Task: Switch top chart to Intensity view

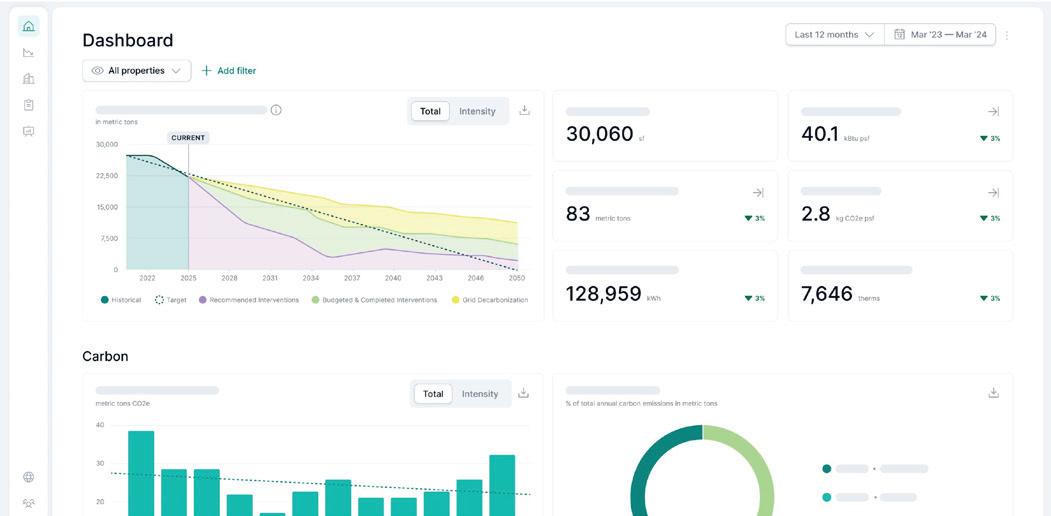Action: click(477, 111)
